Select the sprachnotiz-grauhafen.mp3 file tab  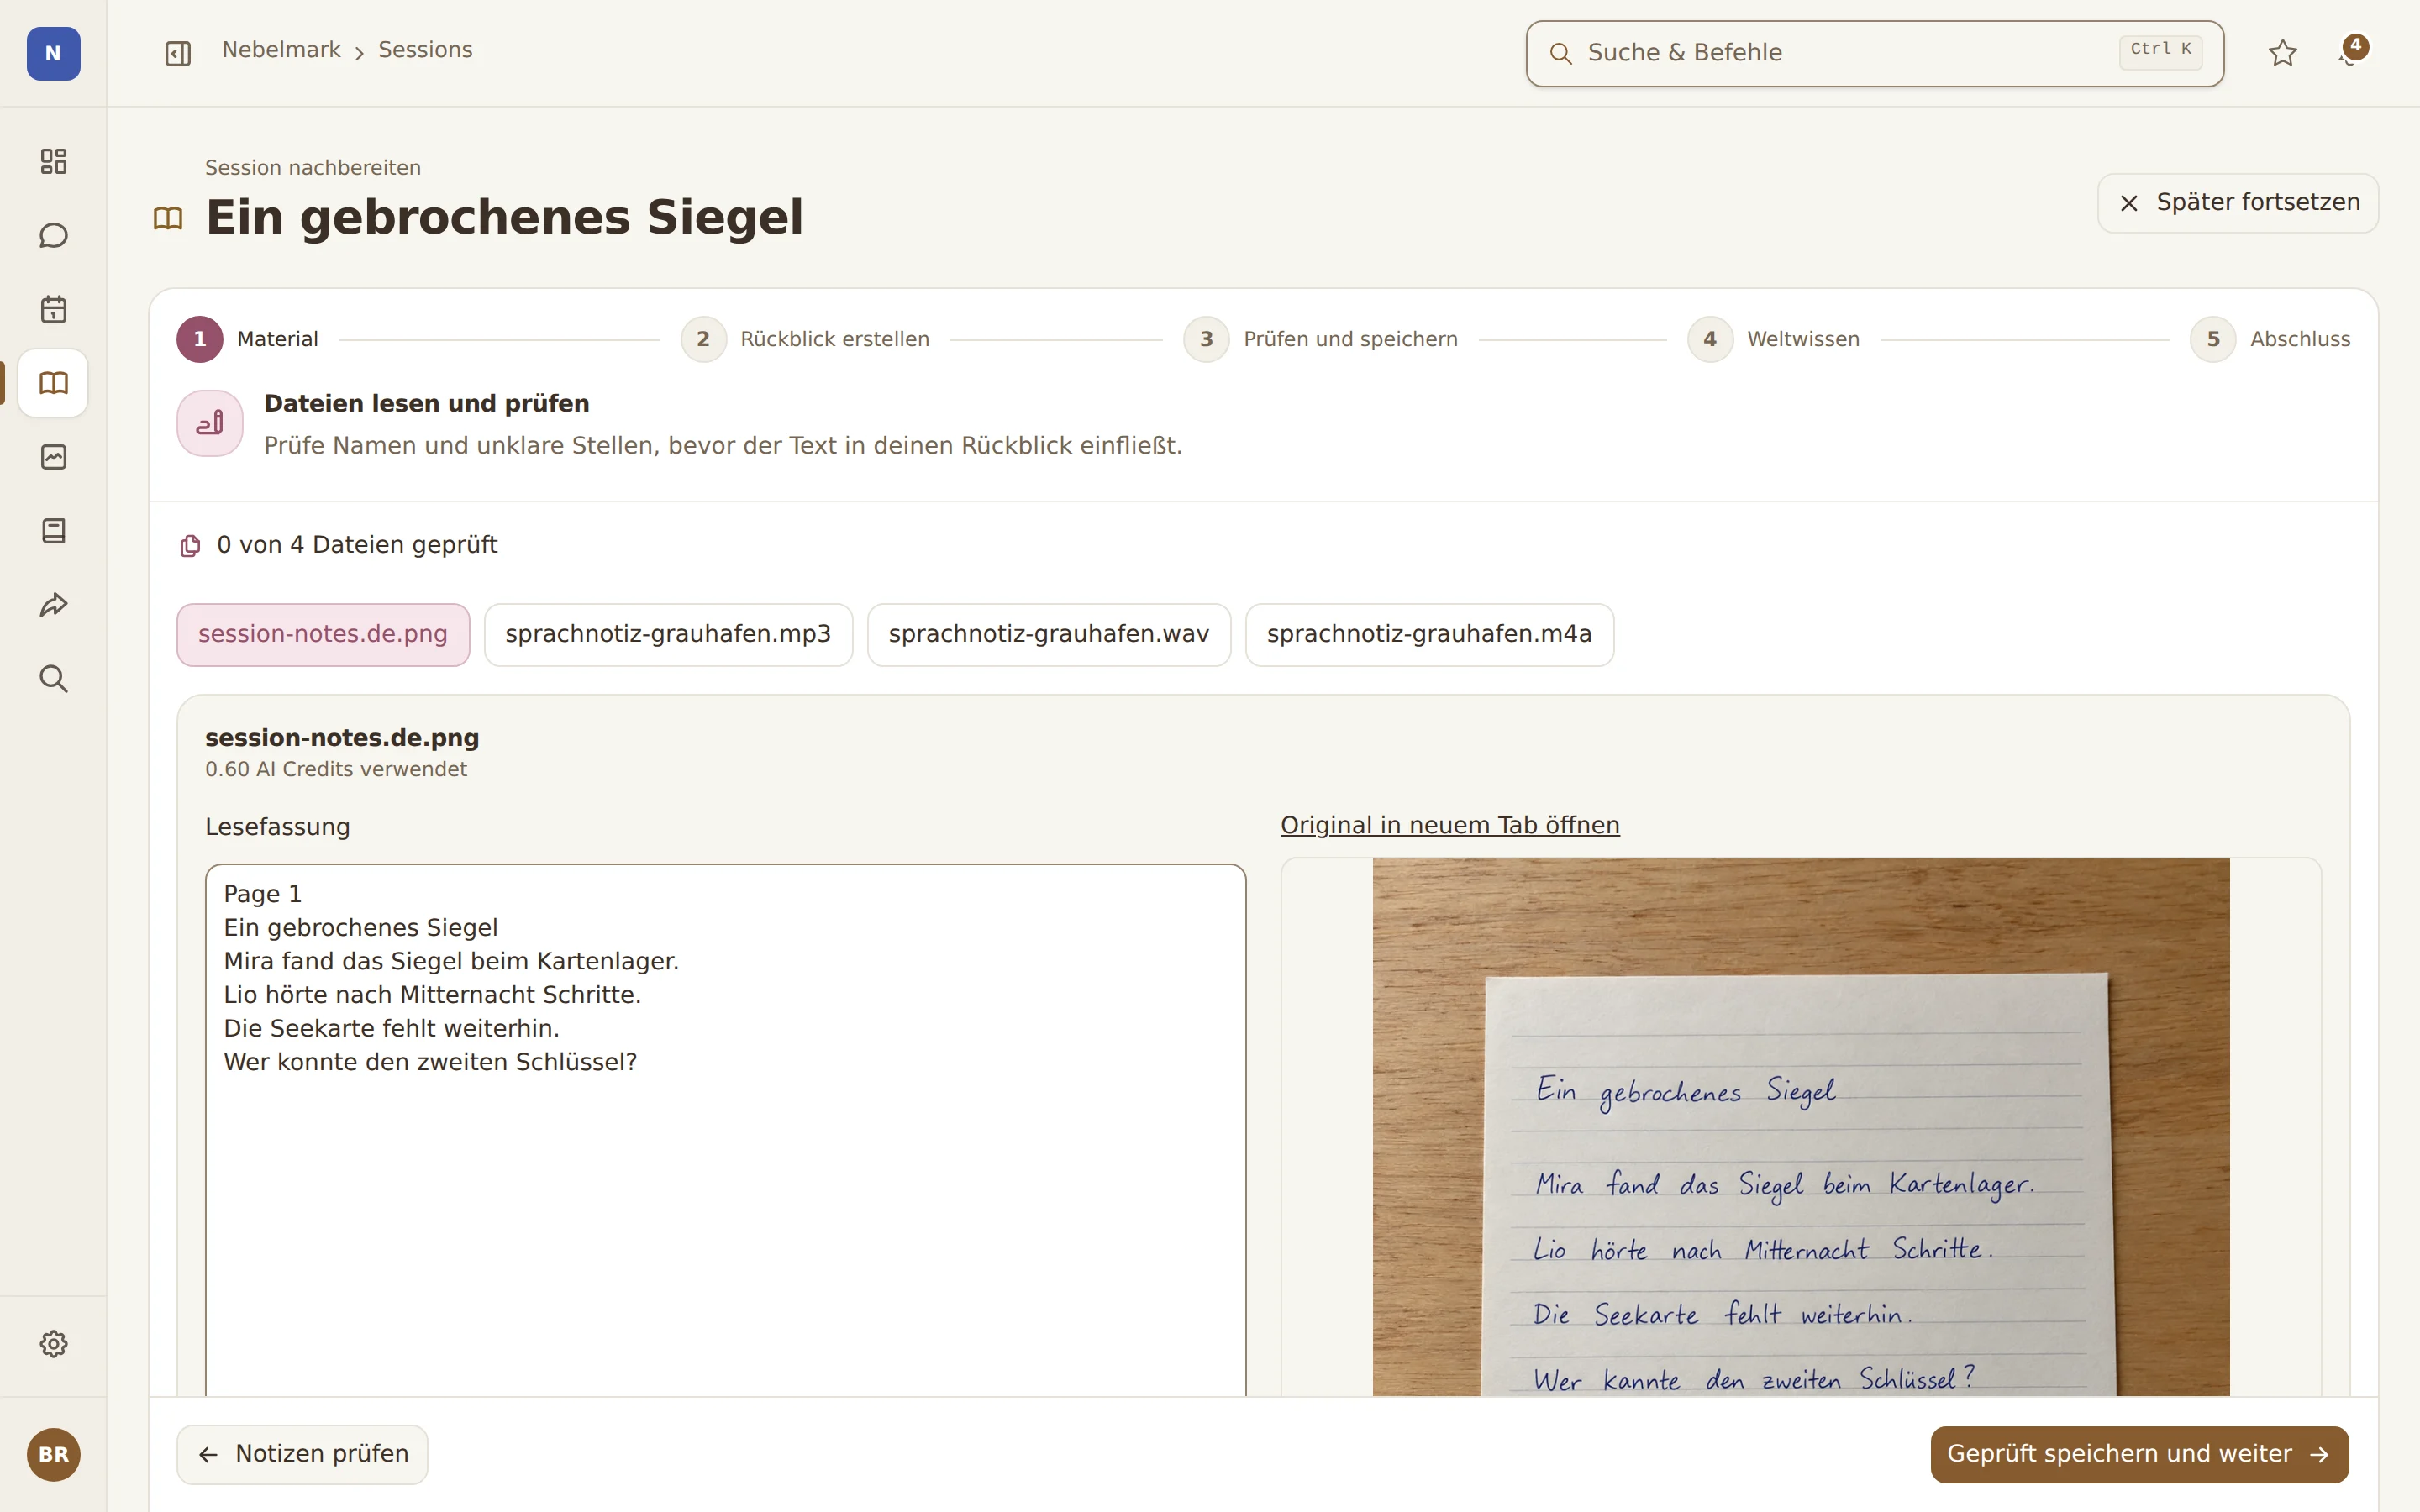[668, 634]
